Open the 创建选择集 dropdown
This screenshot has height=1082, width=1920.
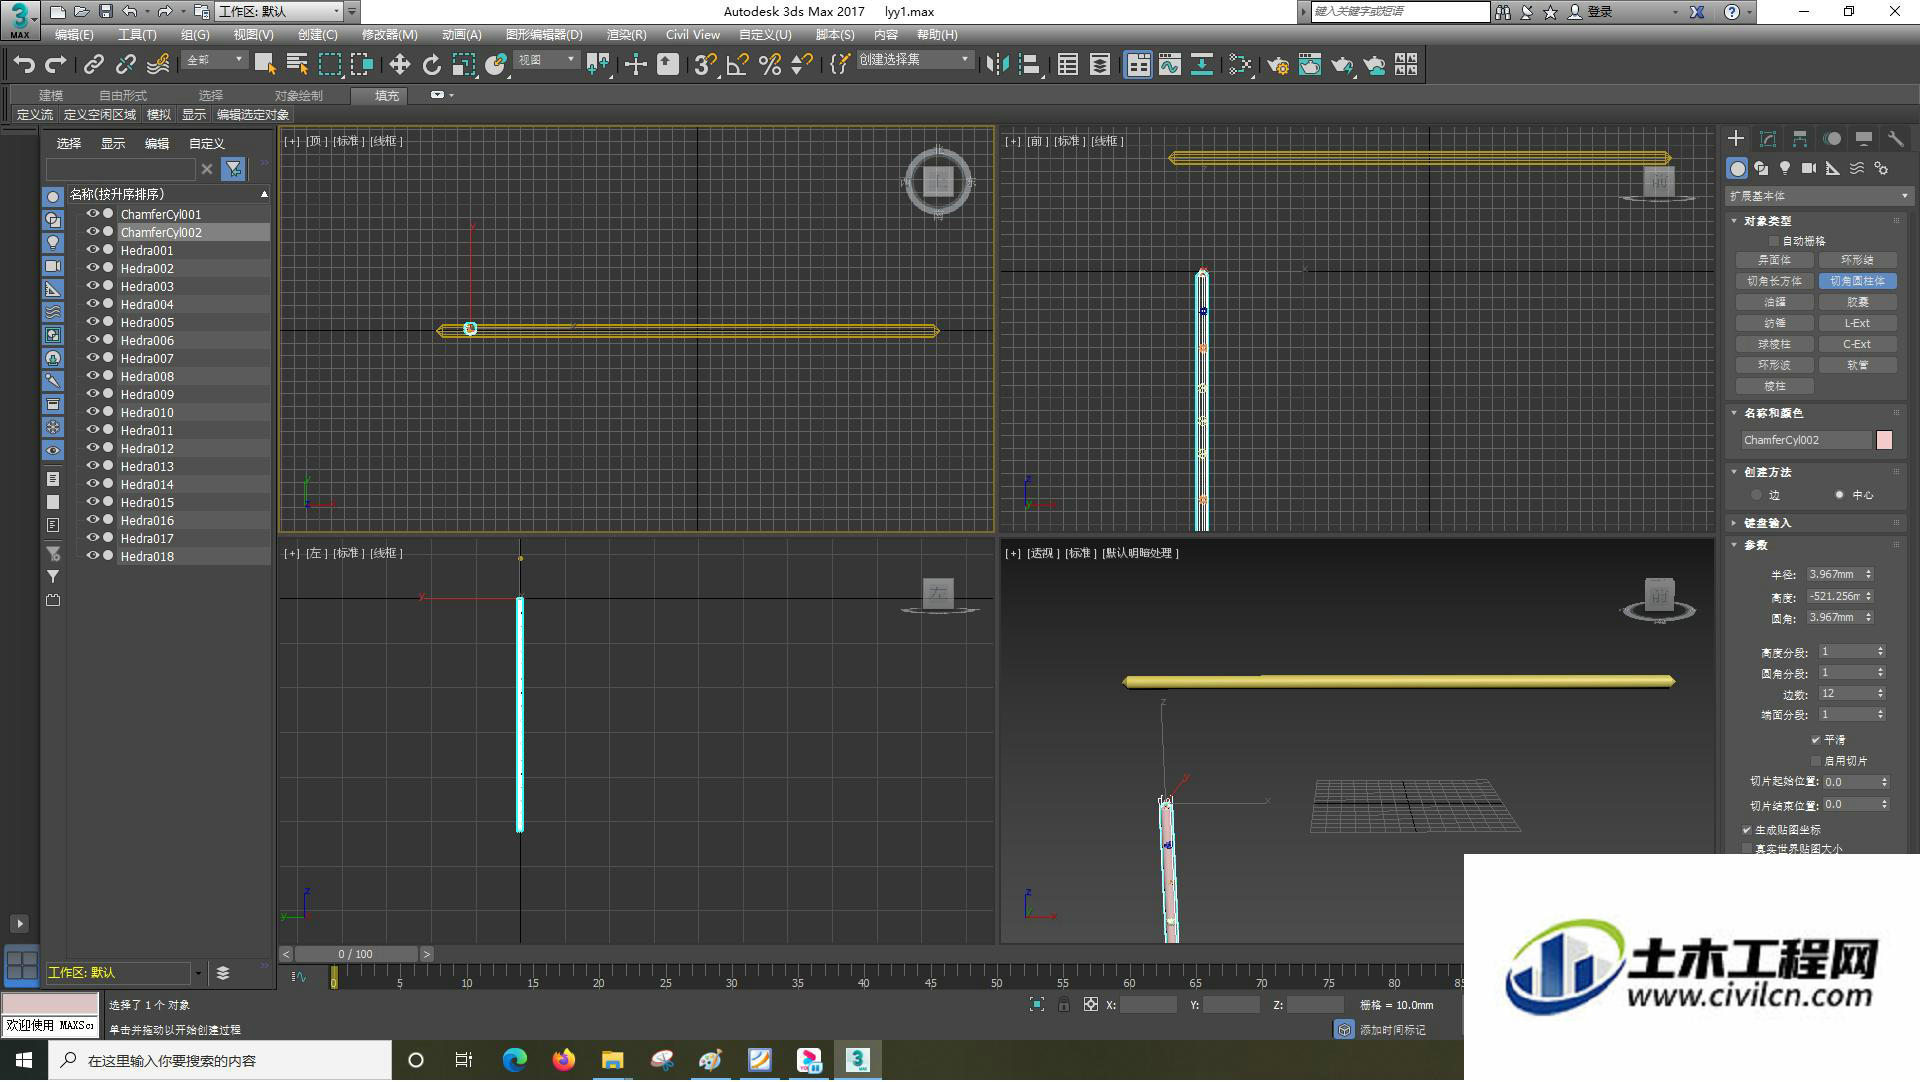tap(915, 60)
